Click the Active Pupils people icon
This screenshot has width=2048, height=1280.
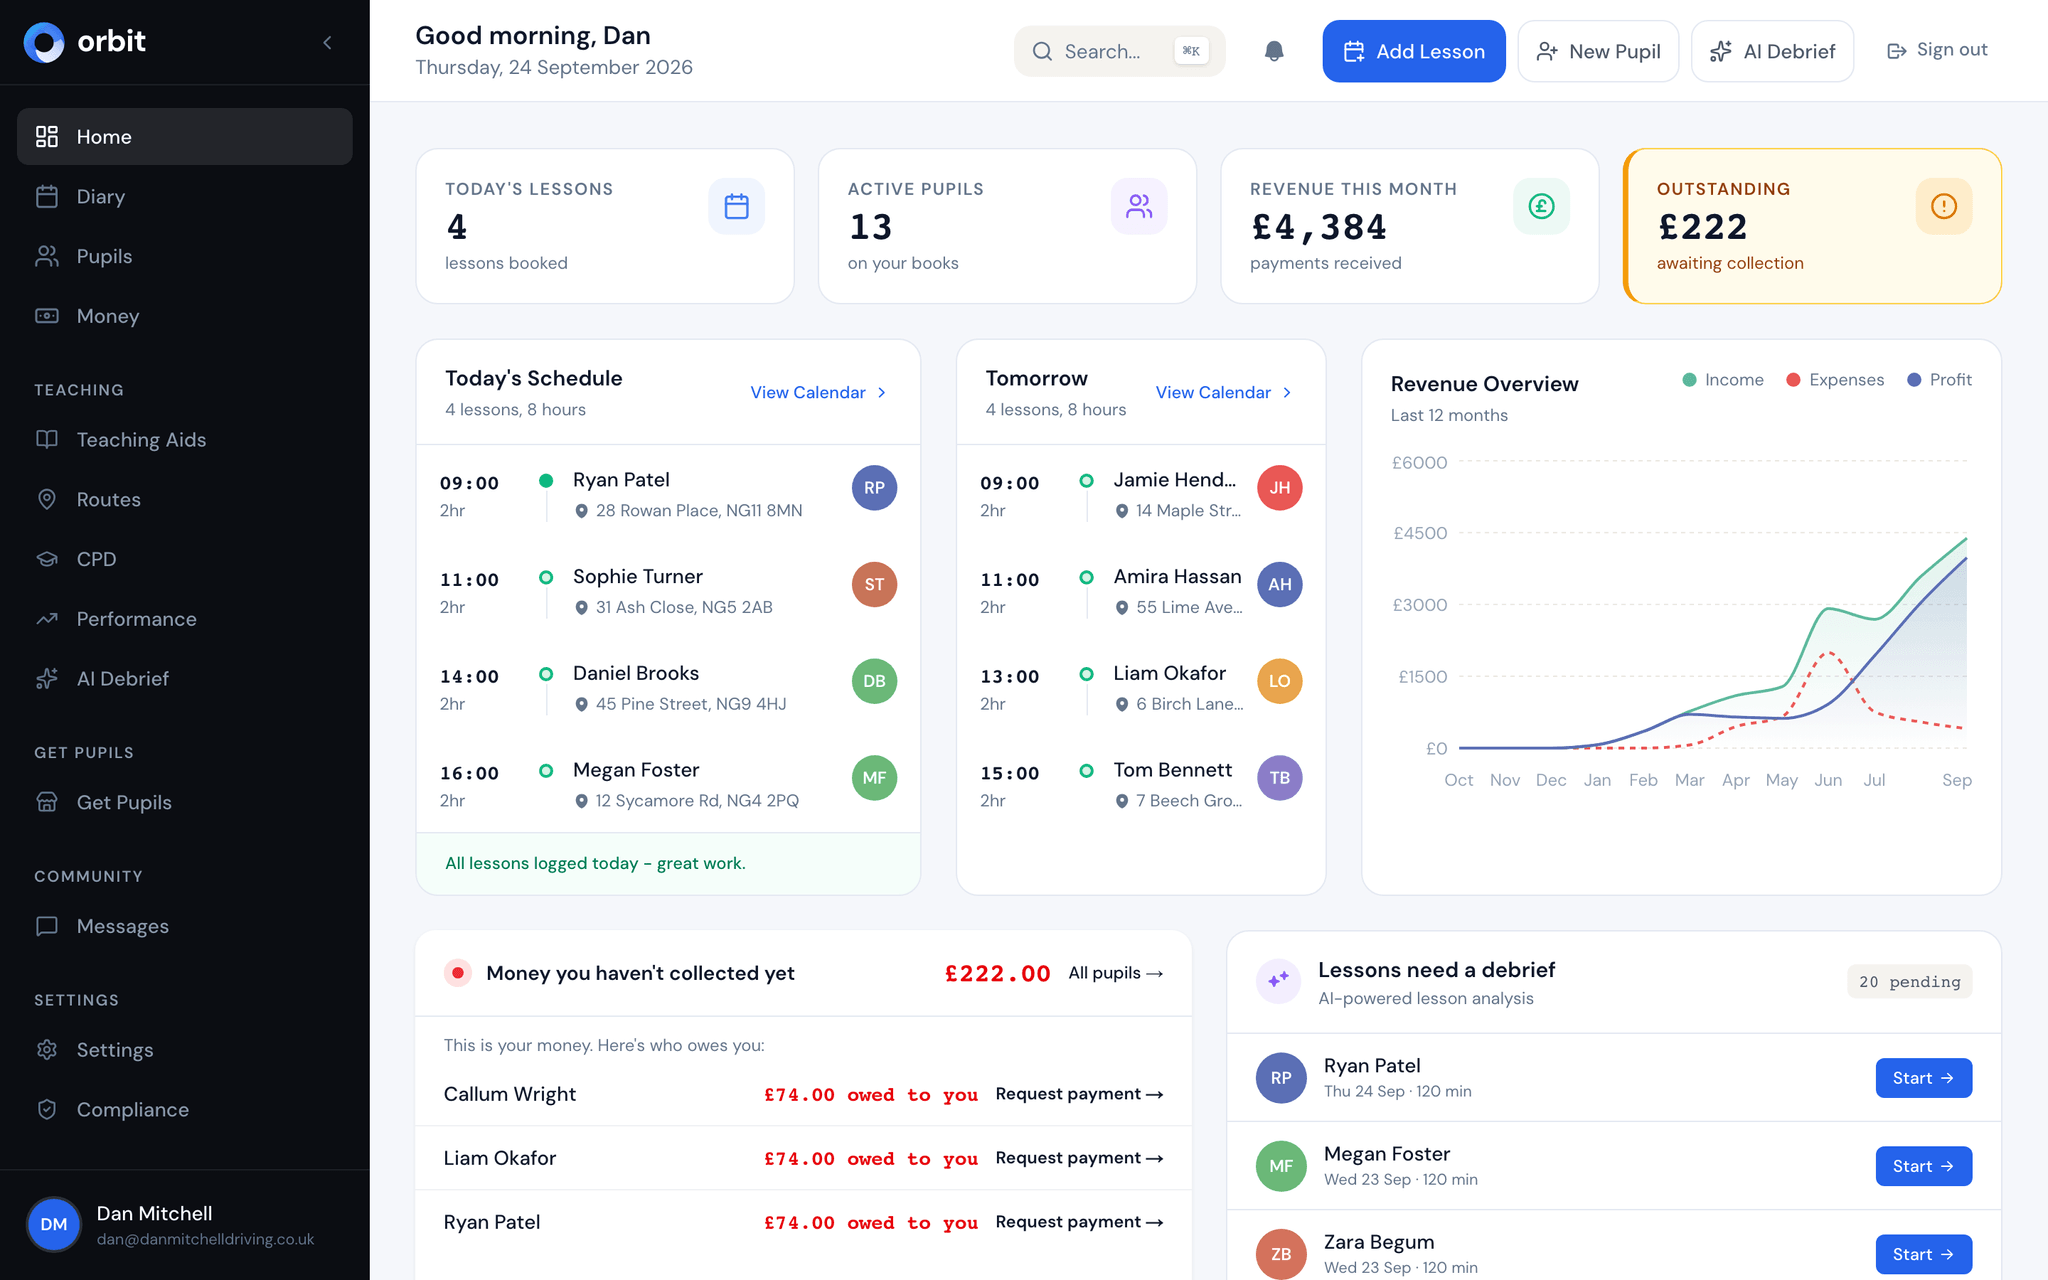tap(1139, 206)
